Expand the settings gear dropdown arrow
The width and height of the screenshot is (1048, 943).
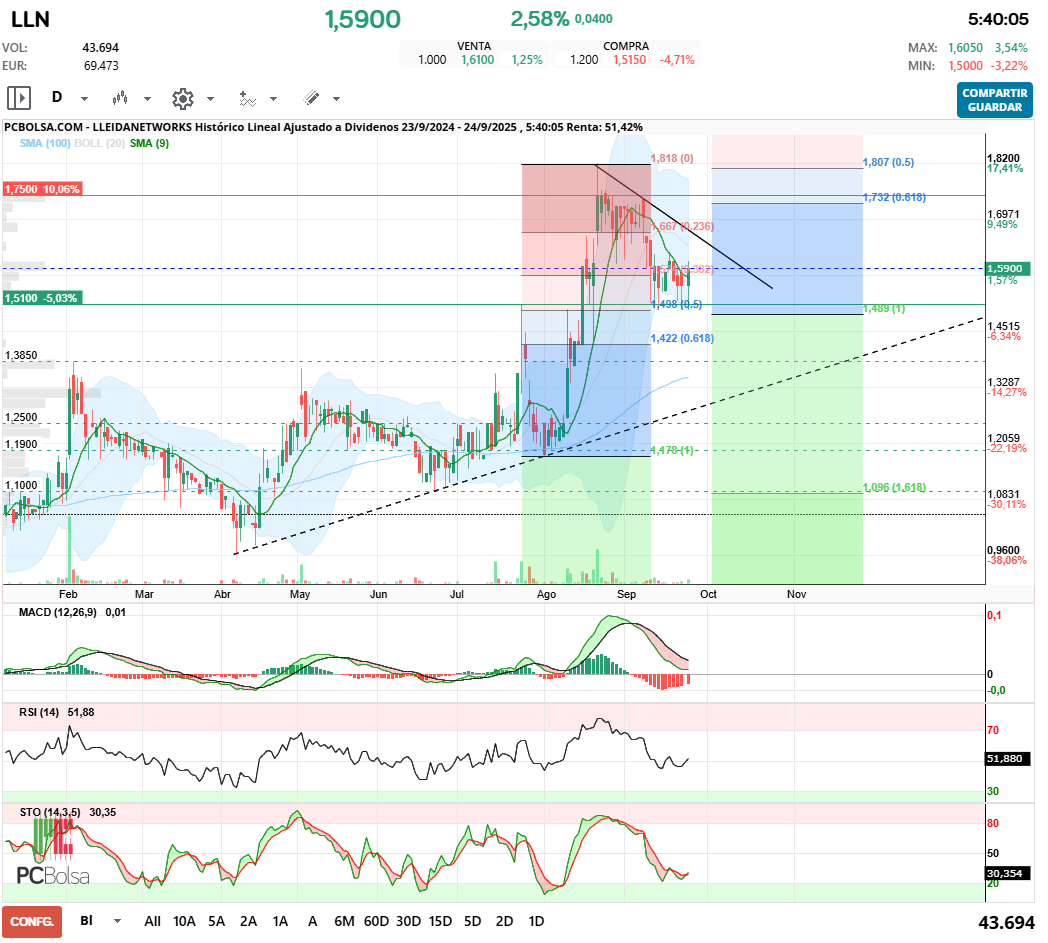211,99
